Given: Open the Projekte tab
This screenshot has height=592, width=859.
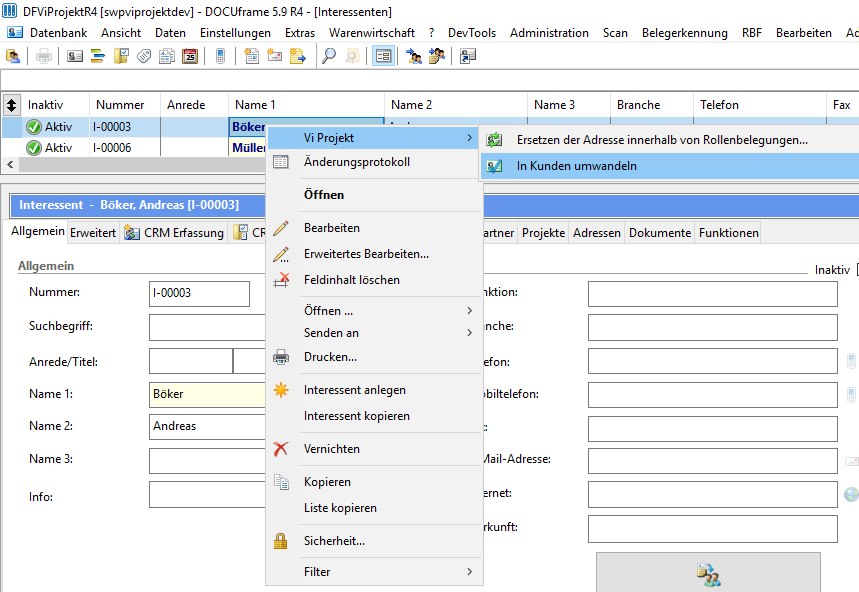Looking at the screenshot, I should click(543, 233).
